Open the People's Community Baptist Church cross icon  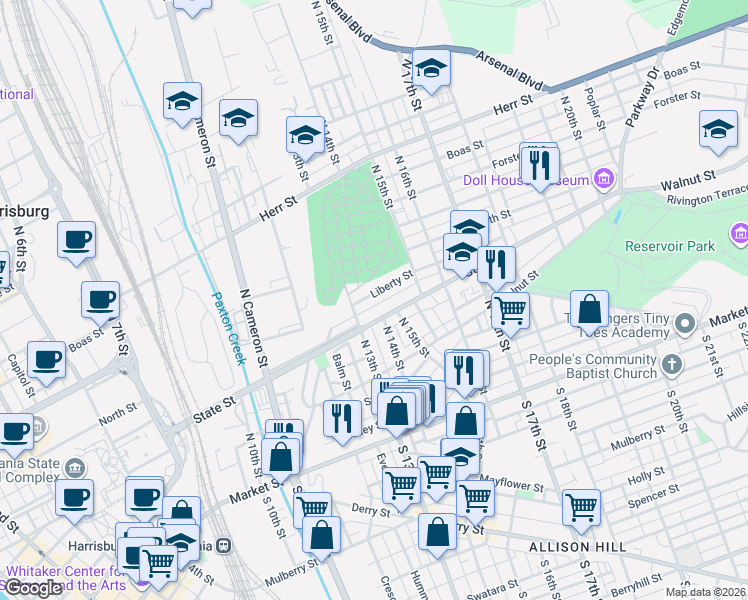tap(672, 365)
